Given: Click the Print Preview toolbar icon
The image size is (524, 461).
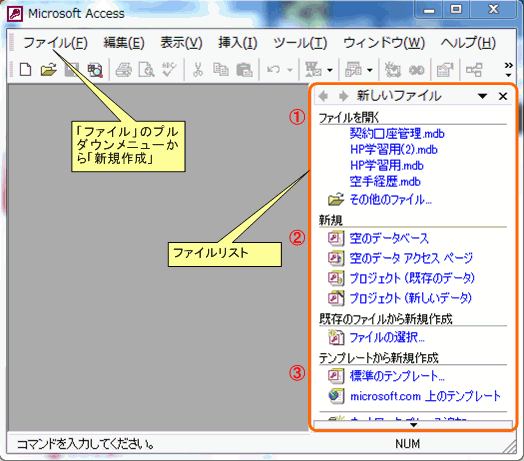Looking at the screenshot, I should click(x=146, y=70).
